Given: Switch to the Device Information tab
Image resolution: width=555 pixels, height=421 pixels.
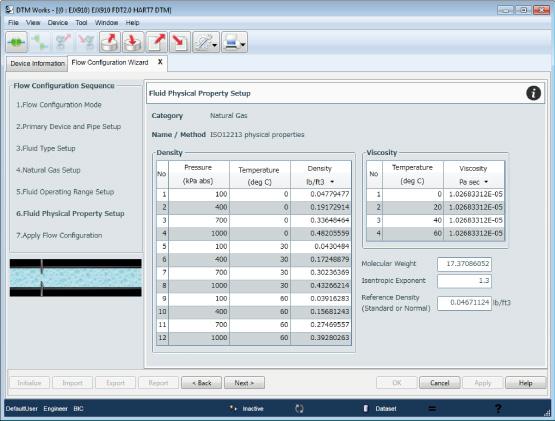Looking at the screenshot, I should (37, 64).
